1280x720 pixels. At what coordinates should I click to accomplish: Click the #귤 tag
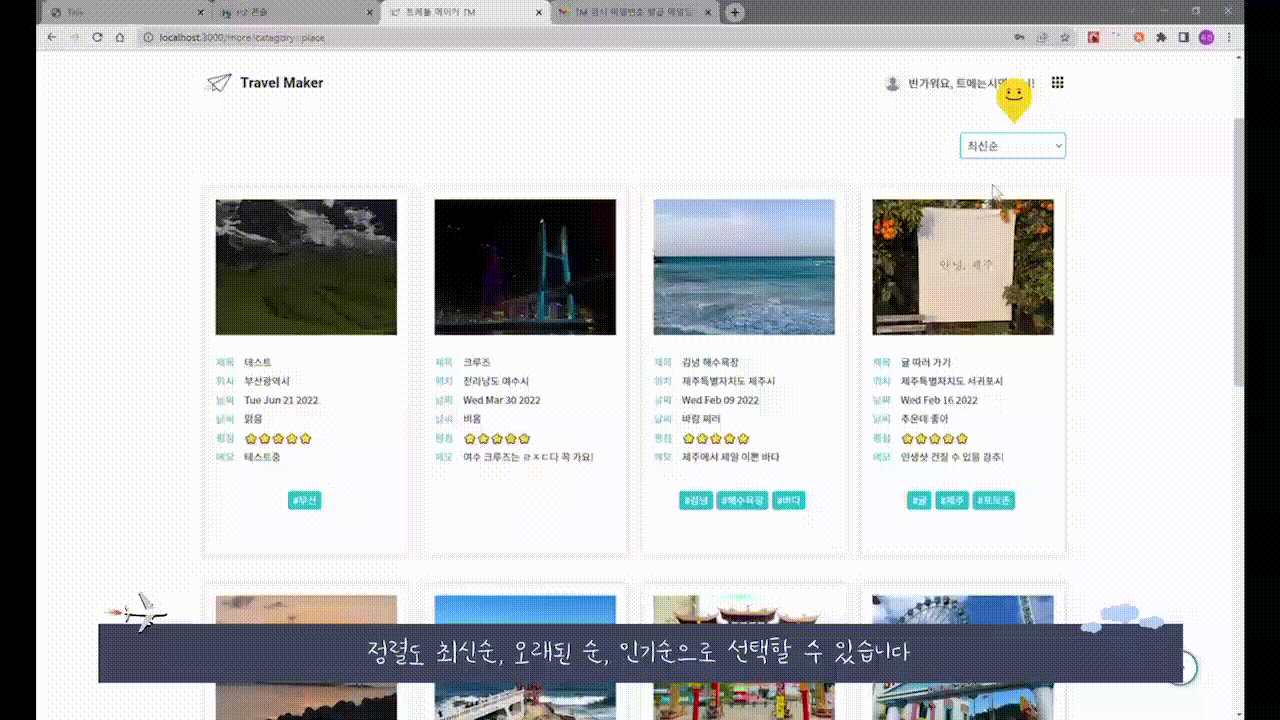919,500
